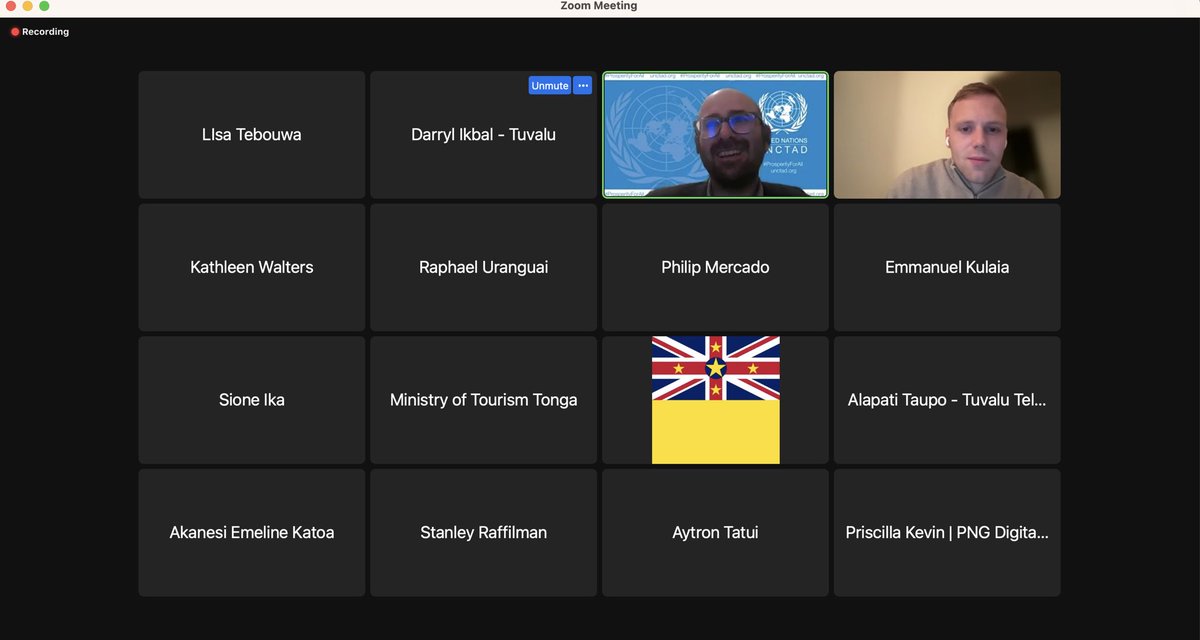Select the UNCTAD background speaker video
The height and width of the screenshot is (640, 1200).
click(715, 134)
